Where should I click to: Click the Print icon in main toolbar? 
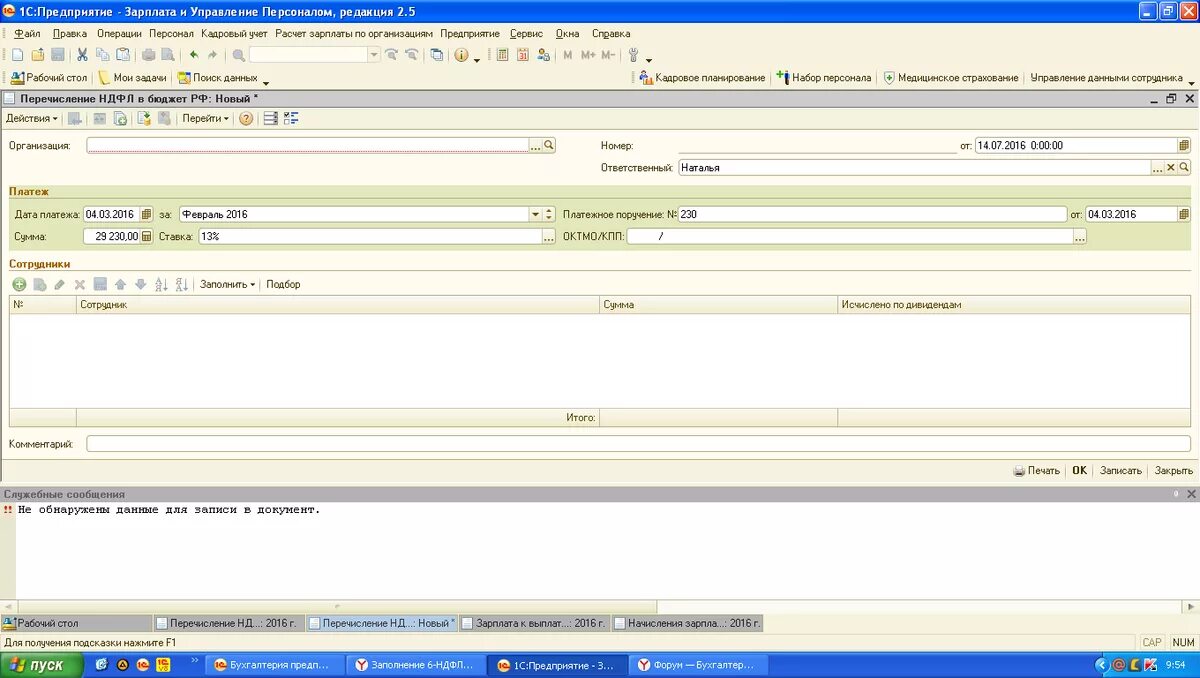tap(148, 55)
